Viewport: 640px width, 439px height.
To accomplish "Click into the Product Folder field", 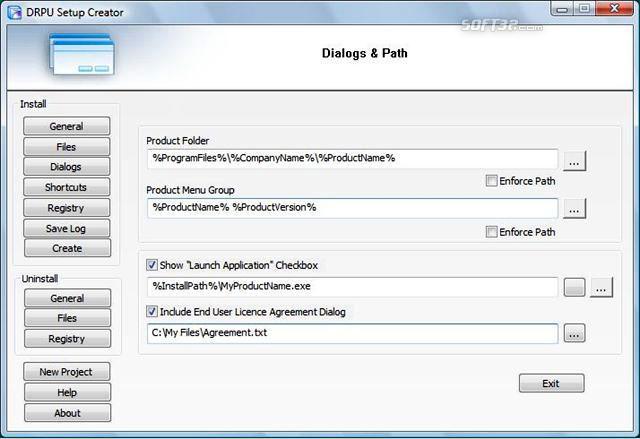I will [x=352, y=159].
